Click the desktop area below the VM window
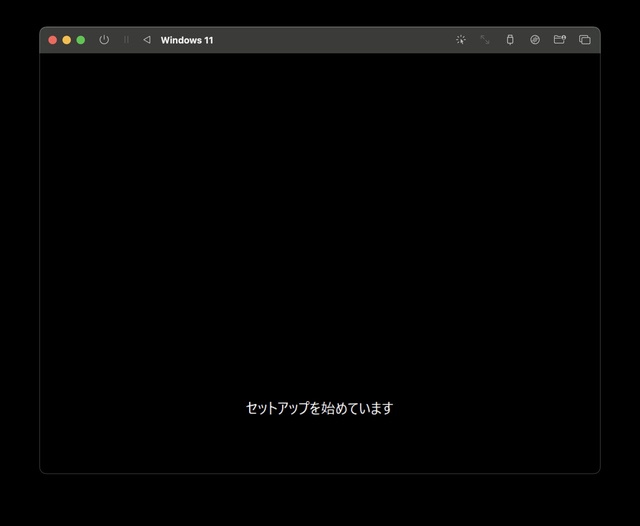The width and height of the screenshot is (640, 526). coord(320,500)
